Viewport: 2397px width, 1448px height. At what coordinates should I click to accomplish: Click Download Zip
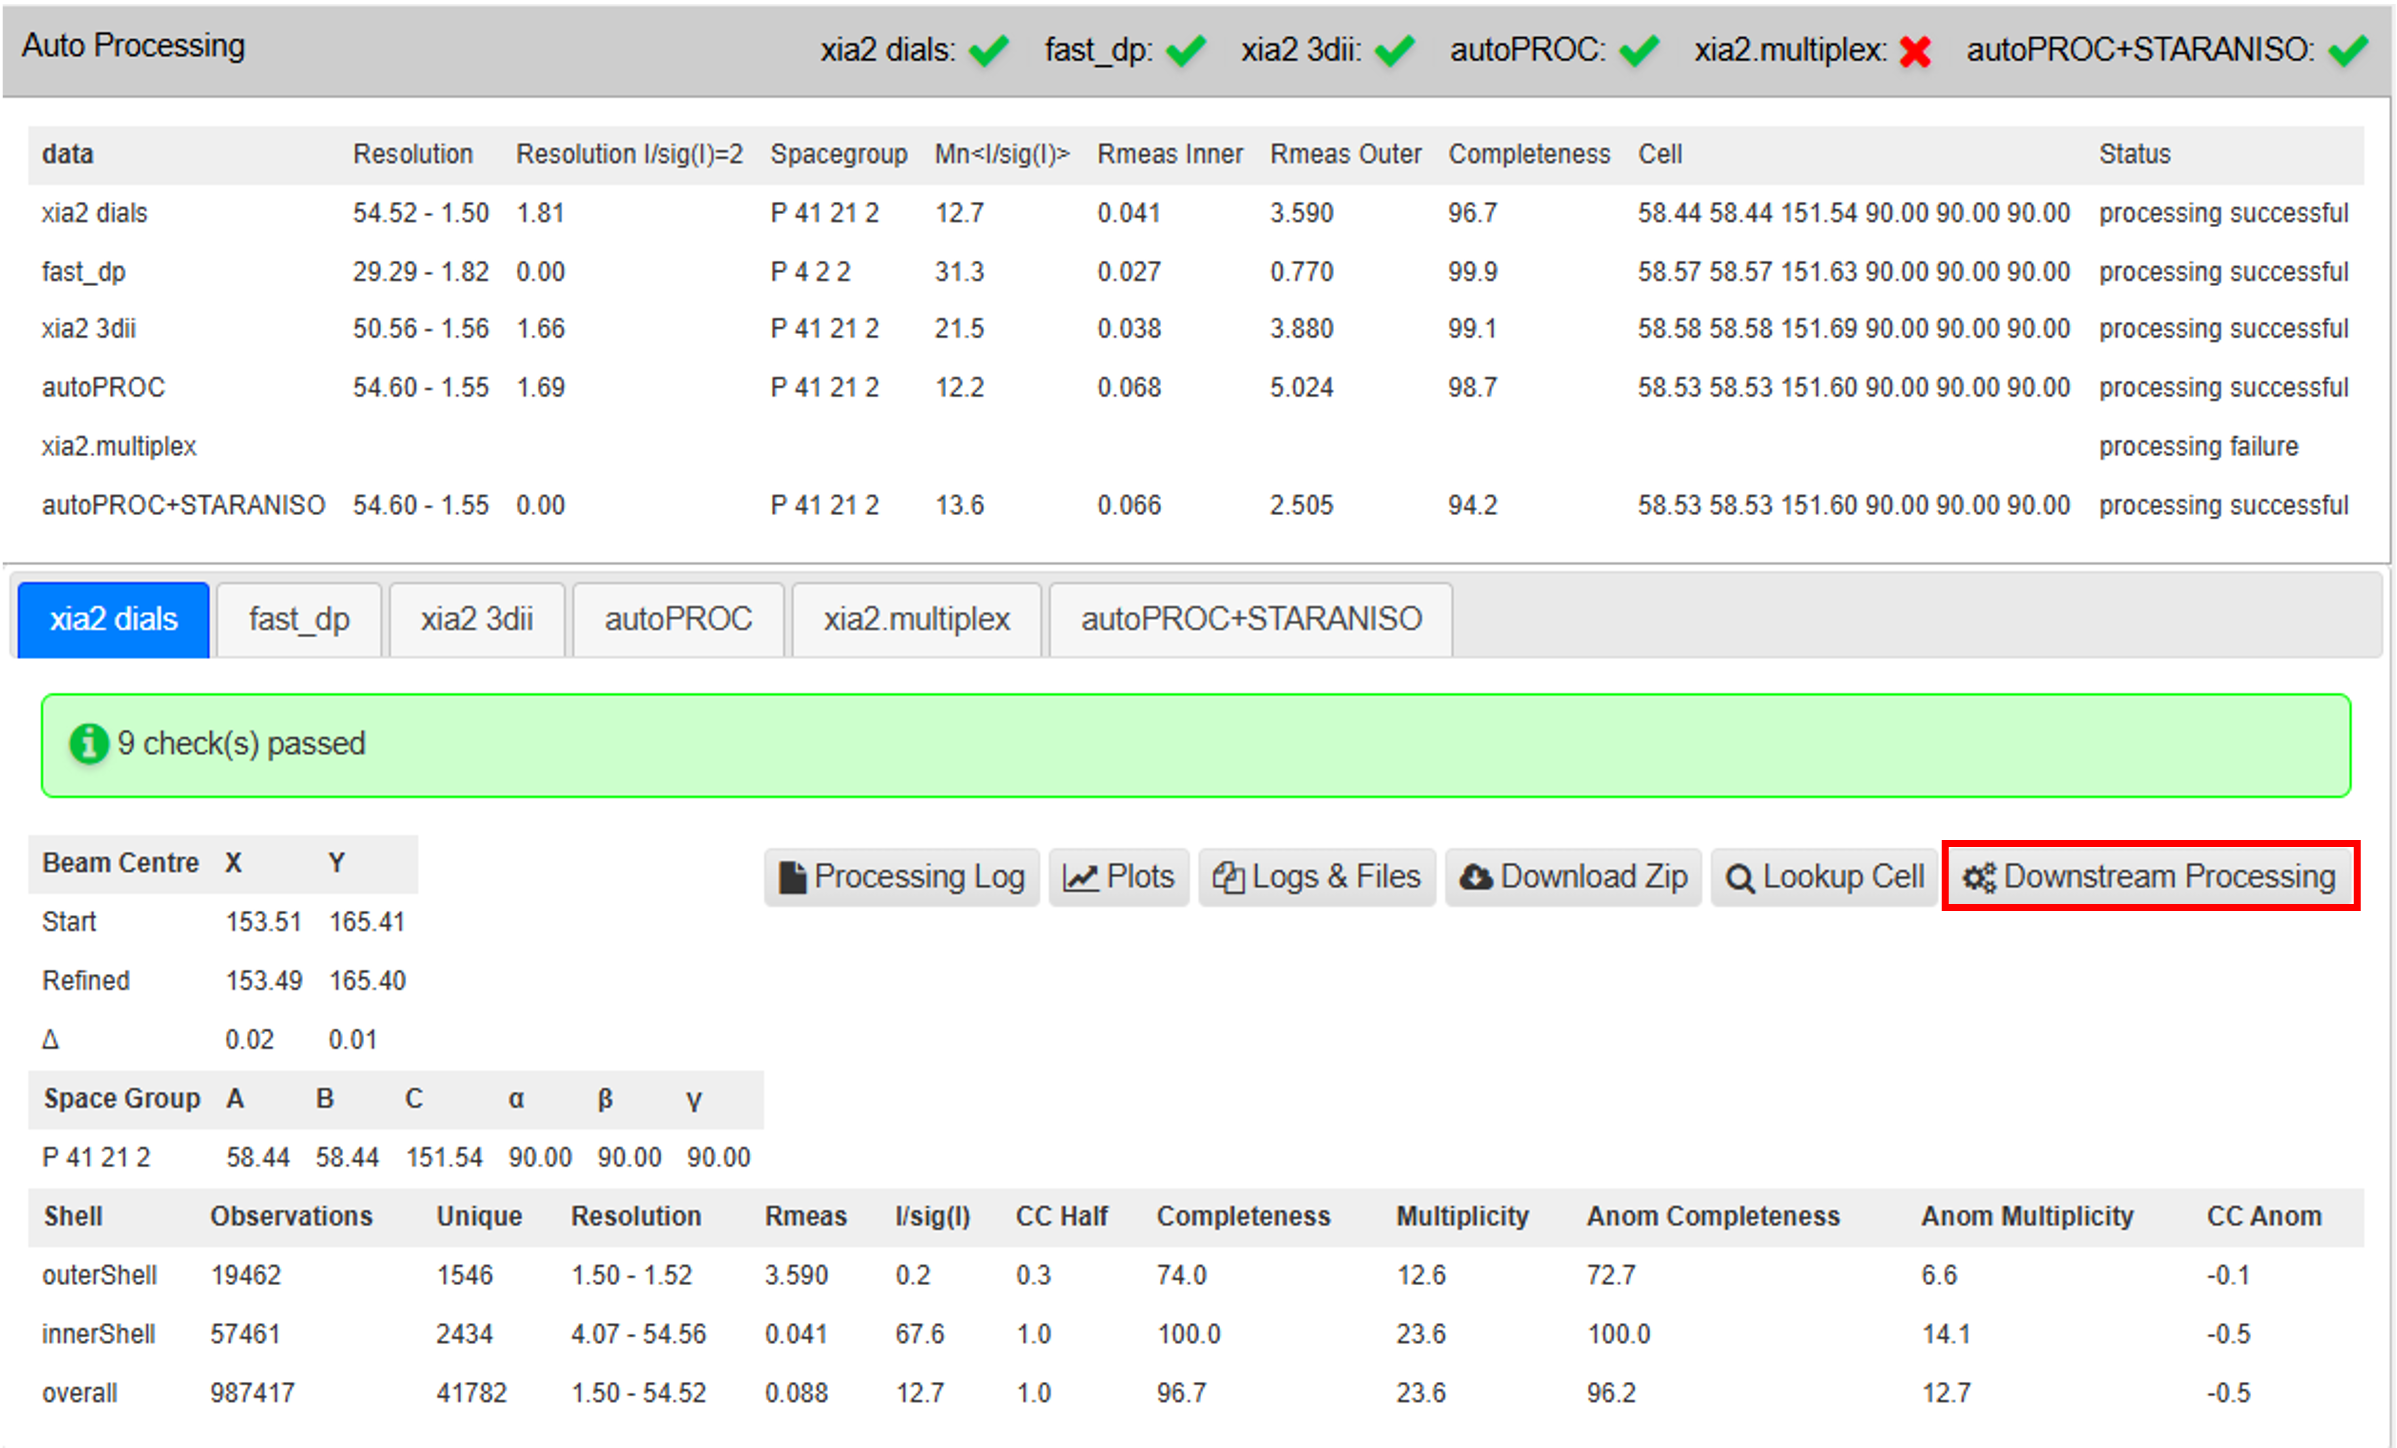point(1573,877)
